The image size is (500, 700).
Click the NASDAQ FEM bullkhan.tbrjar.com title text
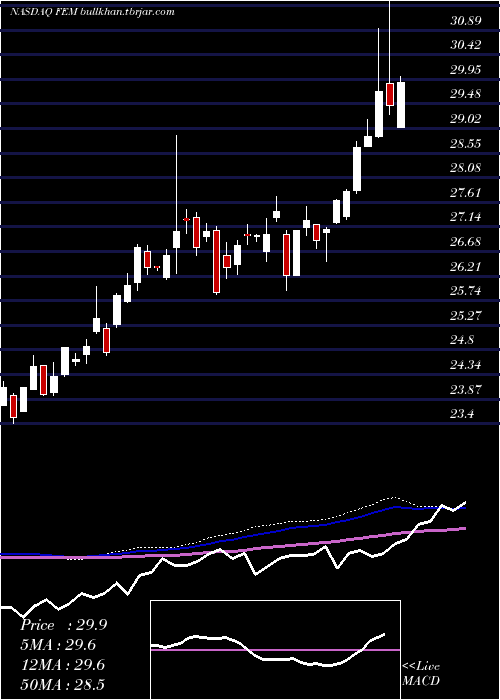(92, 12)
